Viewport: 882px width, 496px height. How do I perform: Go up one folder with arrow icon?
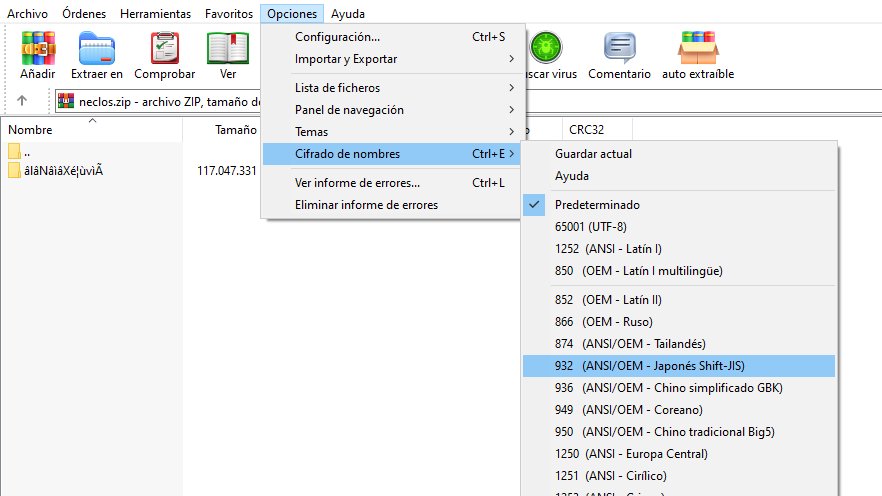pyautogui.click(x=22, y=101)
